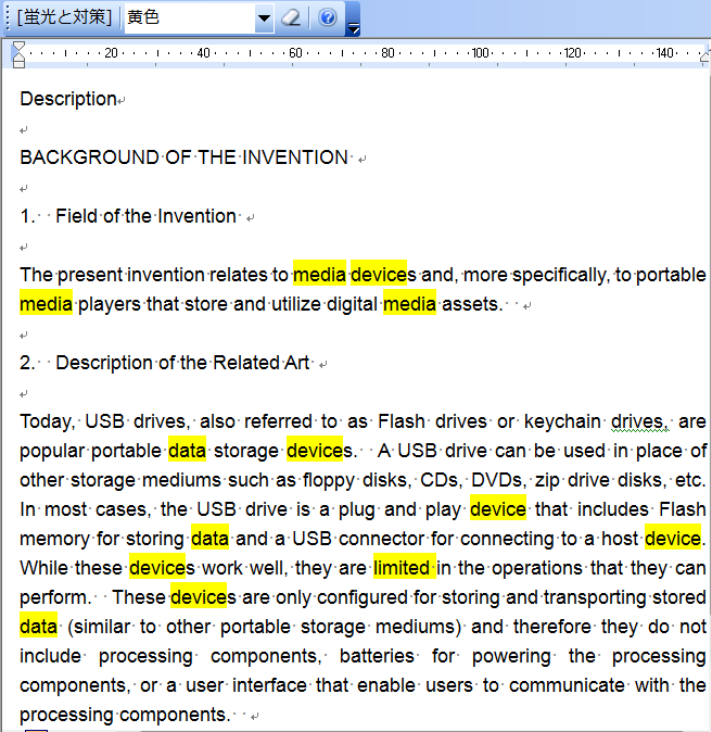The image size is (711, 732).
Task: Open help with the blue question mark icon
Action: [x=327, y=18]
